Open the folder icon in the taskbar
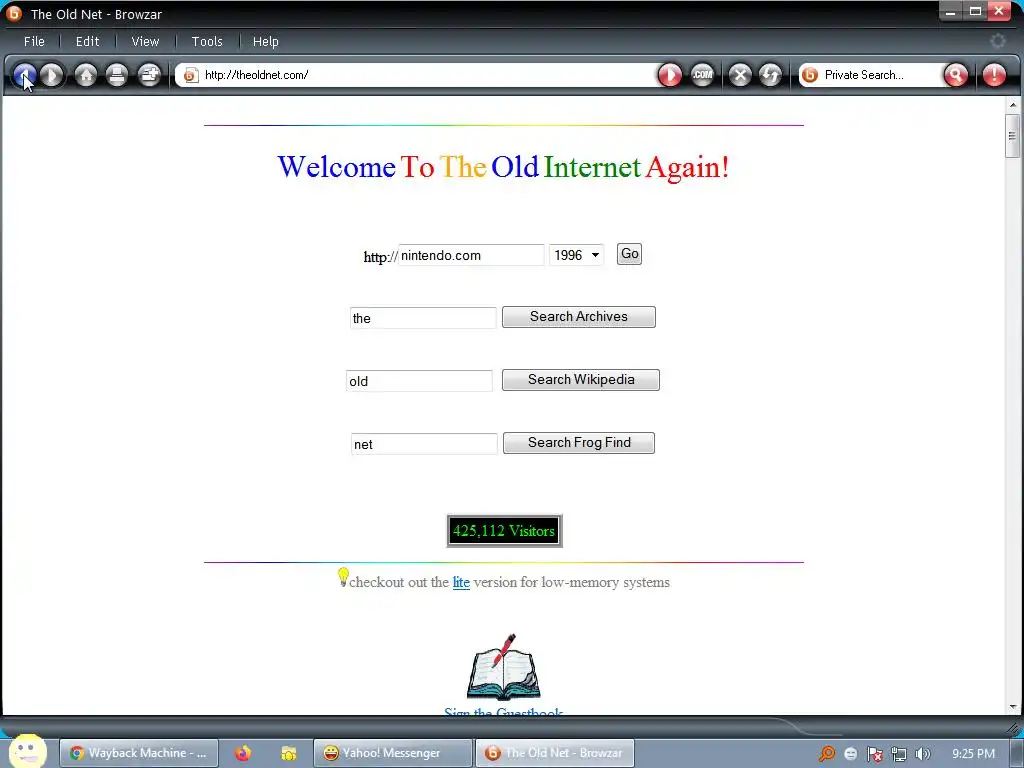1024x768 pixels. pyautogui.click(x=289, y=754)
